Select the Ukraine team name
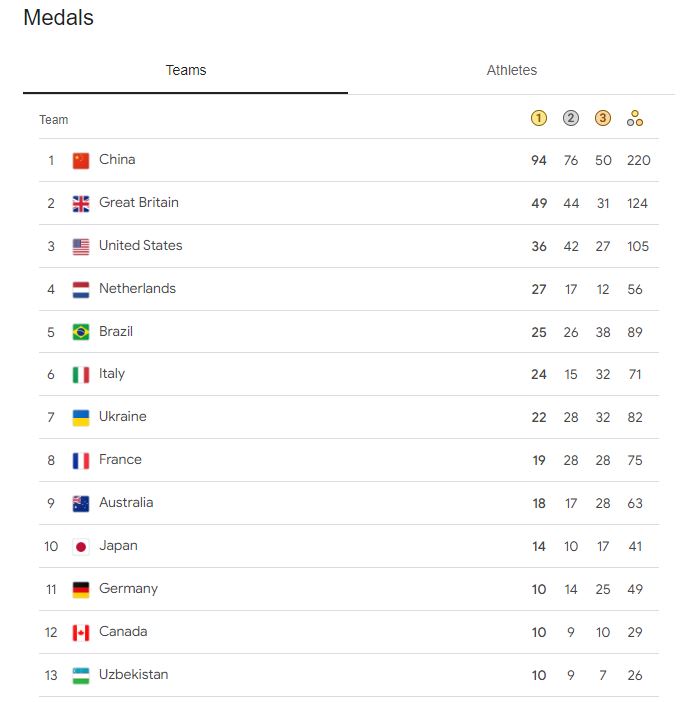The height and width of the screenshot is (702, 690). pyautogui.click(x=123, y=416)
